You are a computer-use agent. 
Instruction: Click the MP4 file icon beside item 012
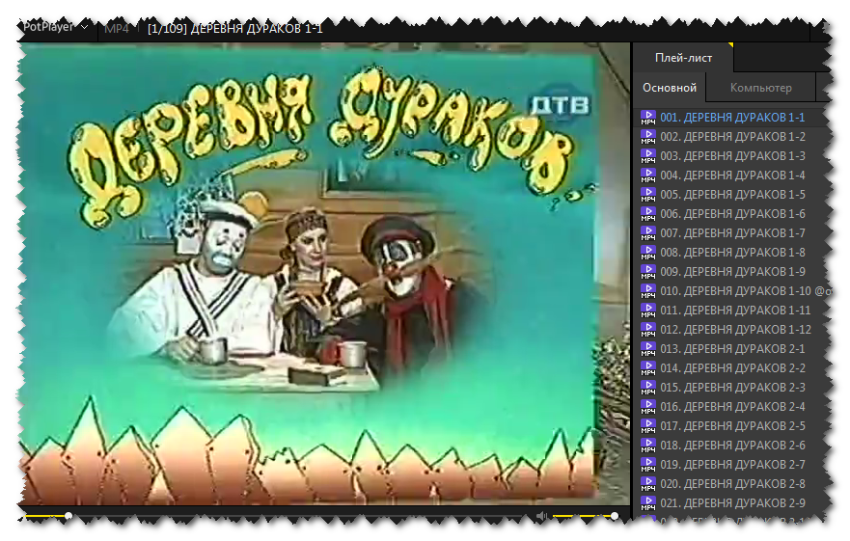(x=648, y=330)
